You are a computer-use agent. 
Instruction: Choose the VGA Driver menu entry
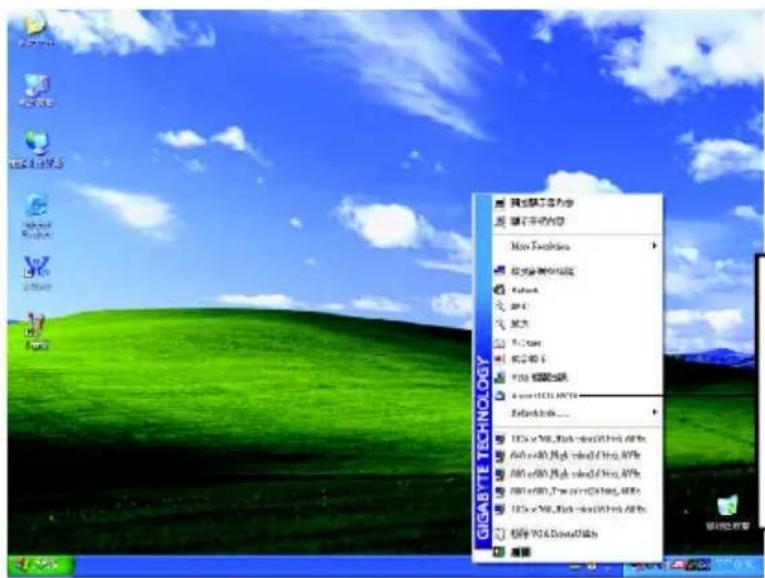tap(577, 534)
